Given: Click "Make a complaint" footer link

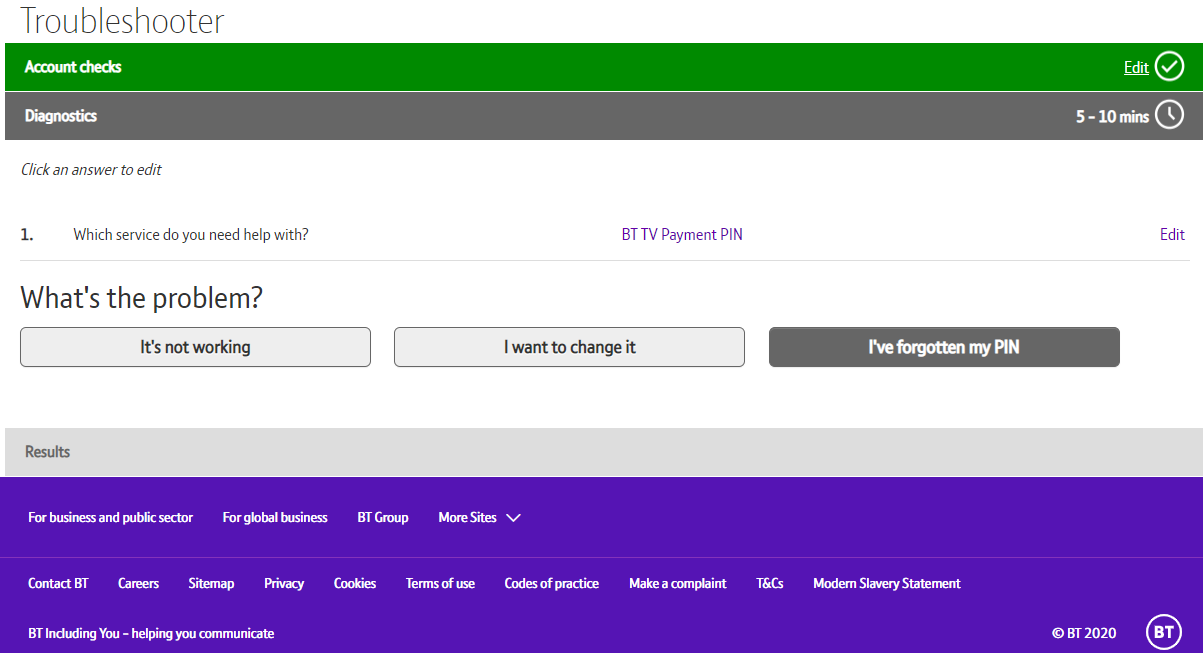Looking at the screenshot, I should point(677,583).
